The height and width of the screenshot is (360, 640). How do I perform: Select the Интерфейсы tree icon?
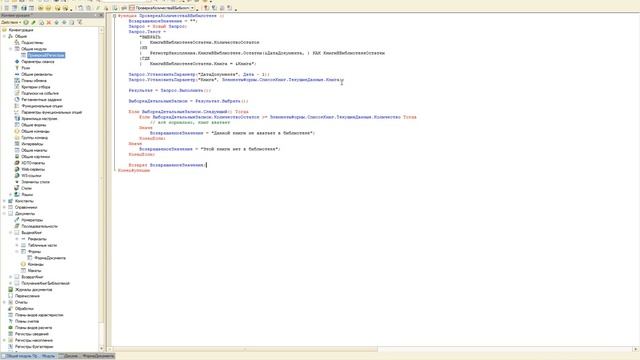(17, 144)
